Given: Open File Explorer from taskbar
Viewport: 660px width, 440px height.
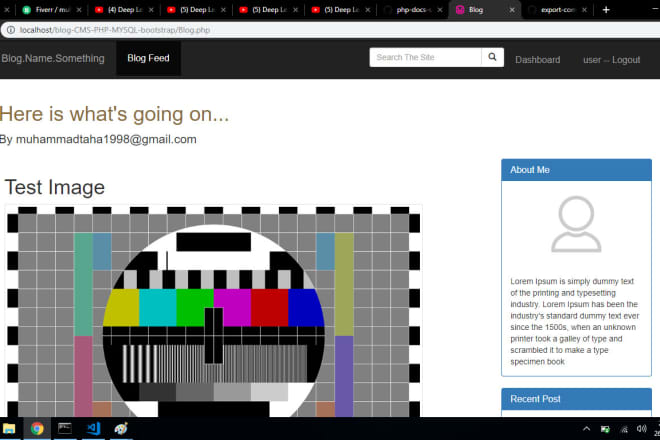Looking at the screenshot, I should pyautogui.click(x=9, y=429).
